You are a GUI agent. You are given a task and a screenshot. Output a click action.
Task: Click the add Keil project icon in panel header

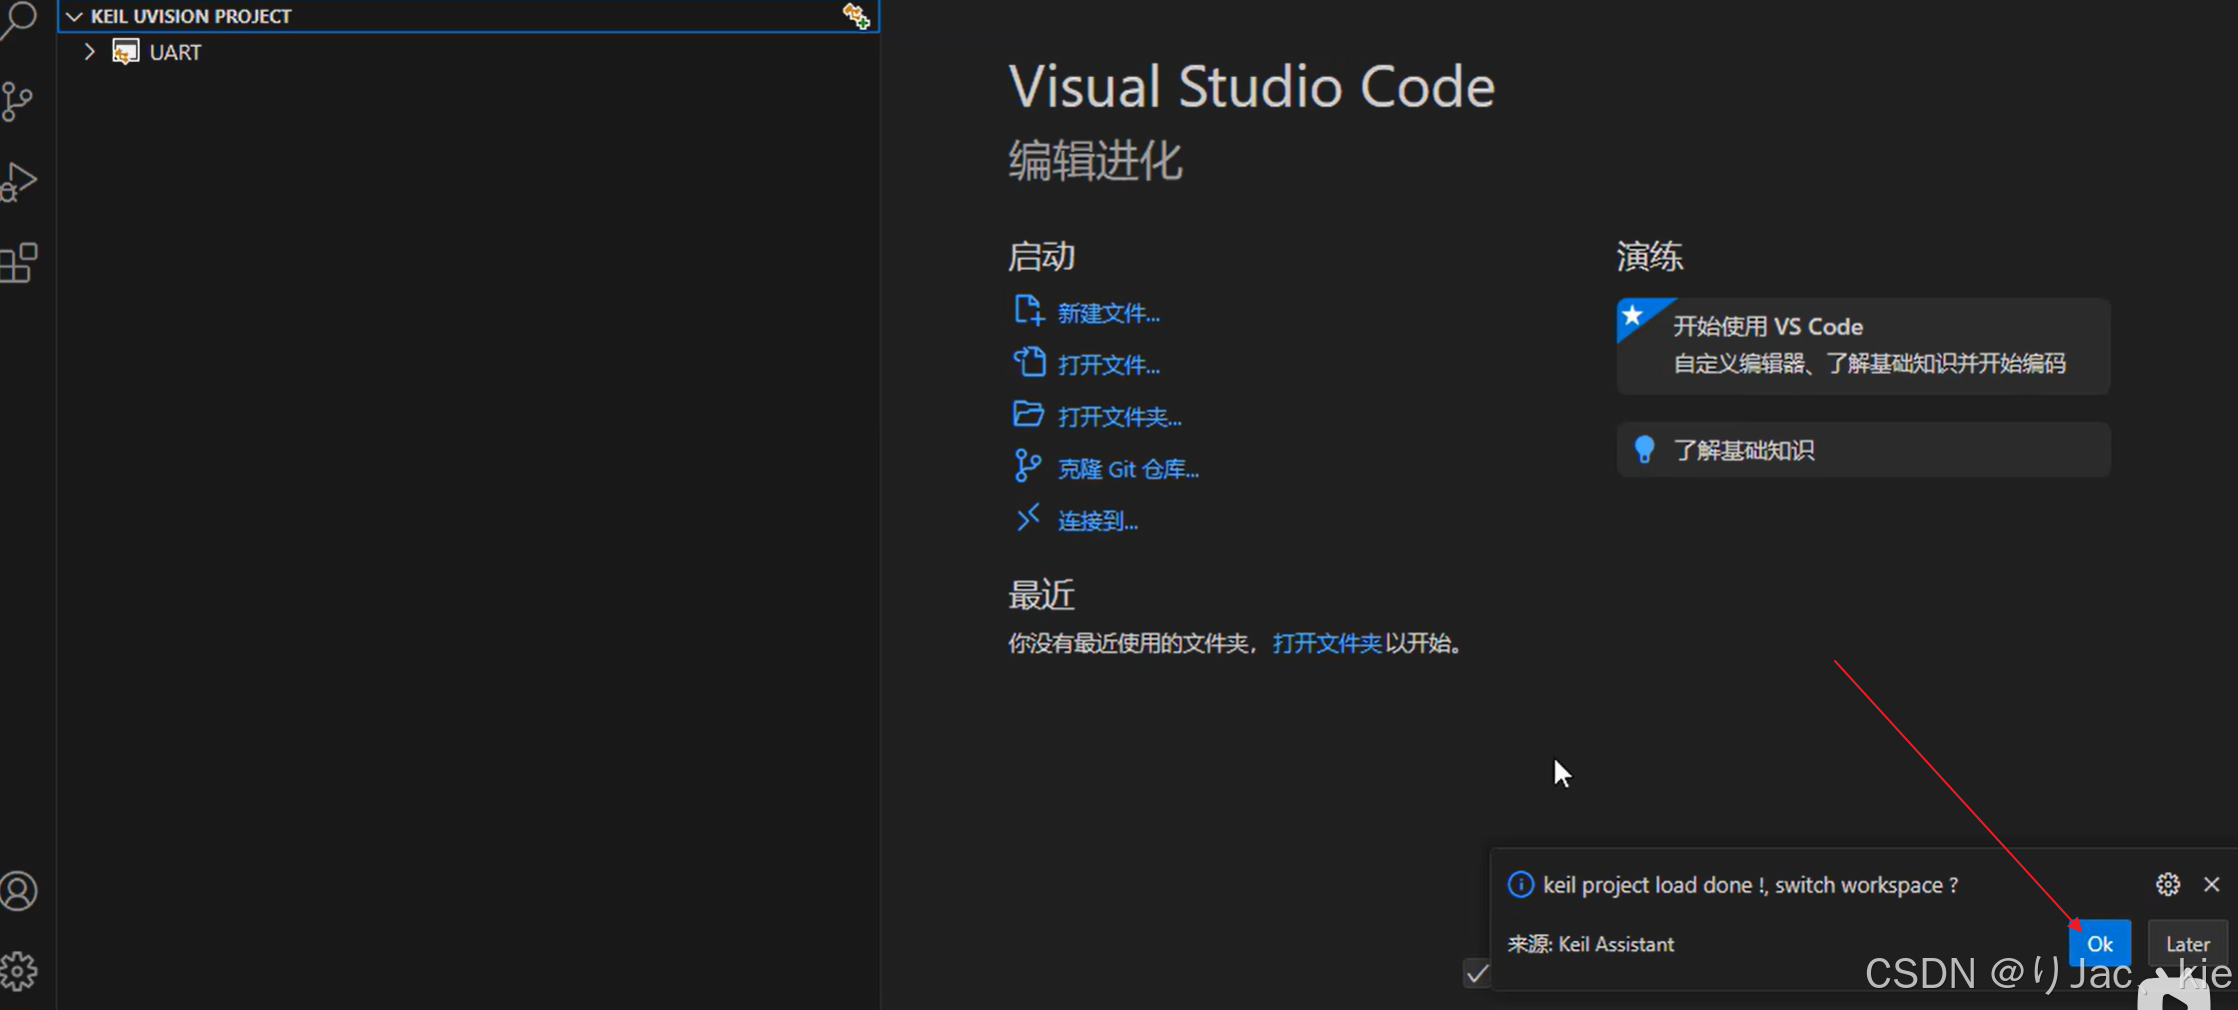click(x=856, y=15)
